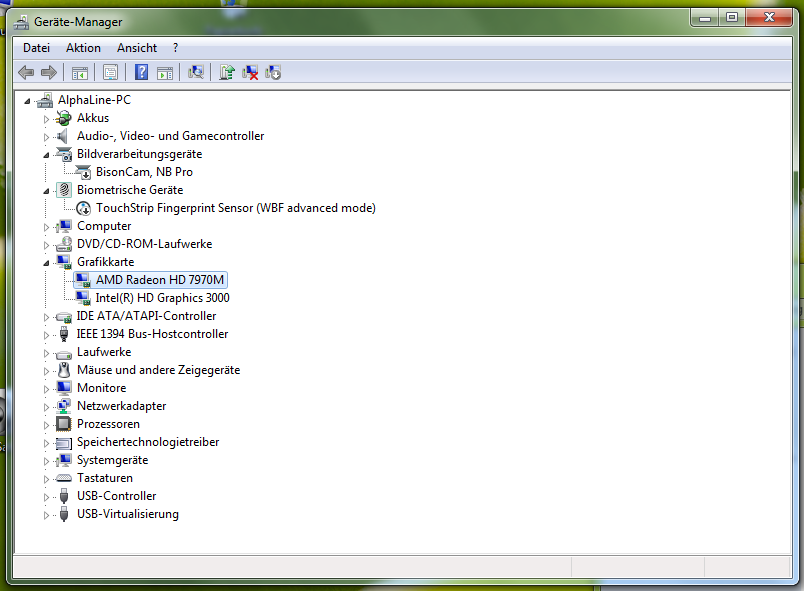Select the Laufwerke label
This screenshot has height=591, width=804.
104,352
